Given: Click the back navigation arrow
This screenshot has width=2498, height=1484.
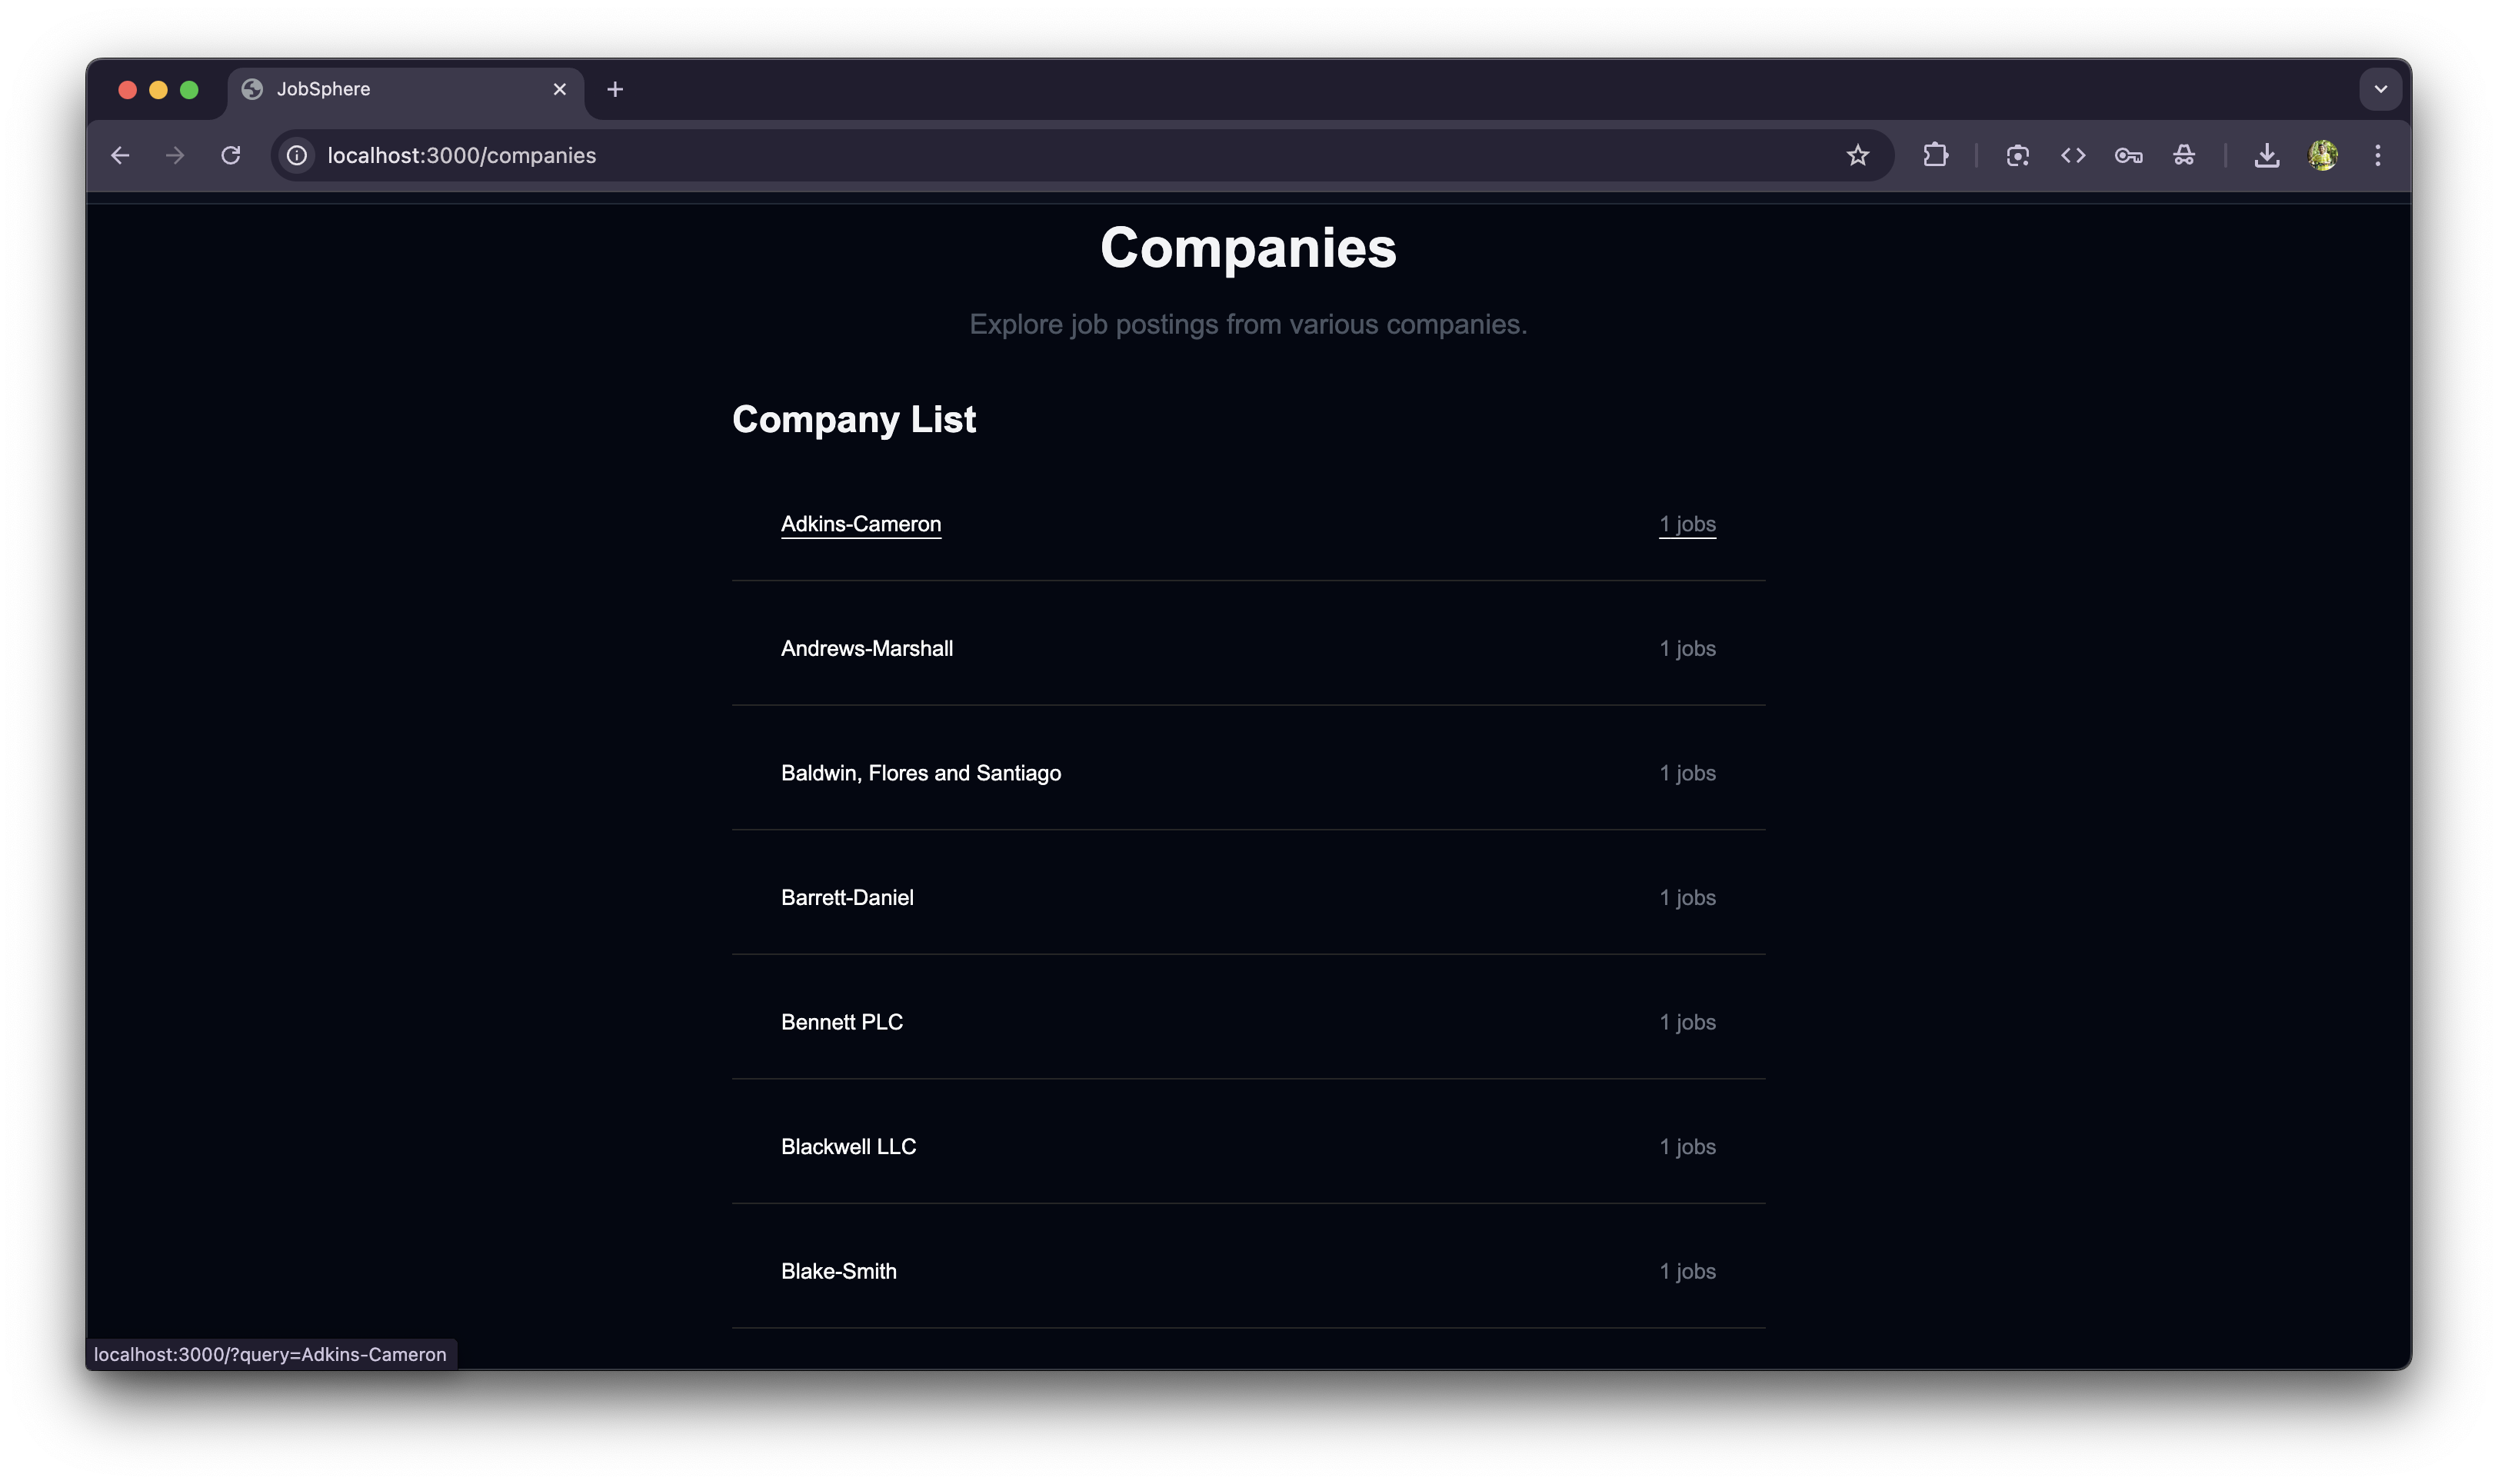Looking at the screenshot, I should pos(120,155).
